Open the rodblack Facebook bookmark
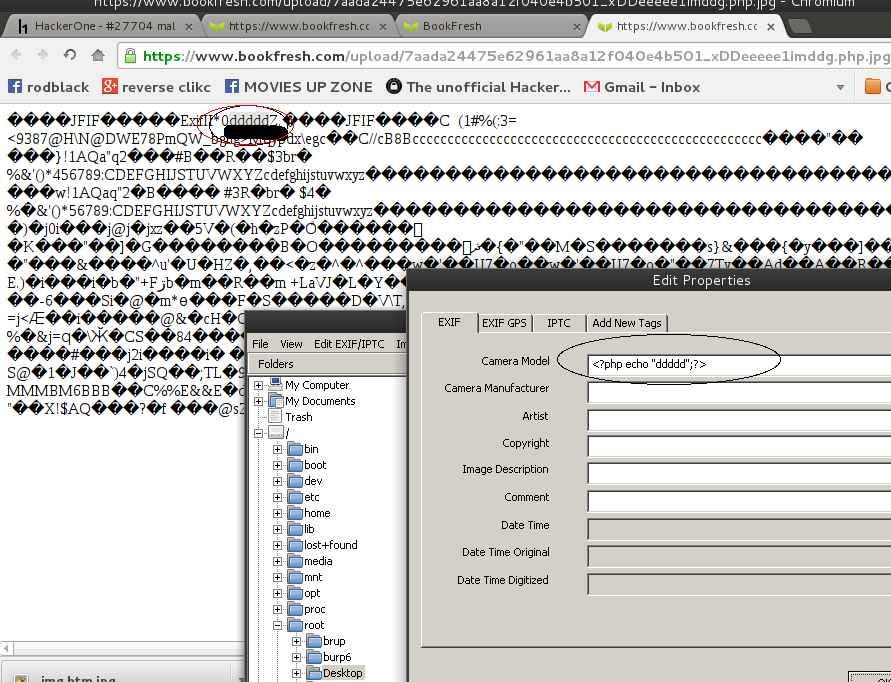This screenshot has height=682, width=891. point(49,87)
